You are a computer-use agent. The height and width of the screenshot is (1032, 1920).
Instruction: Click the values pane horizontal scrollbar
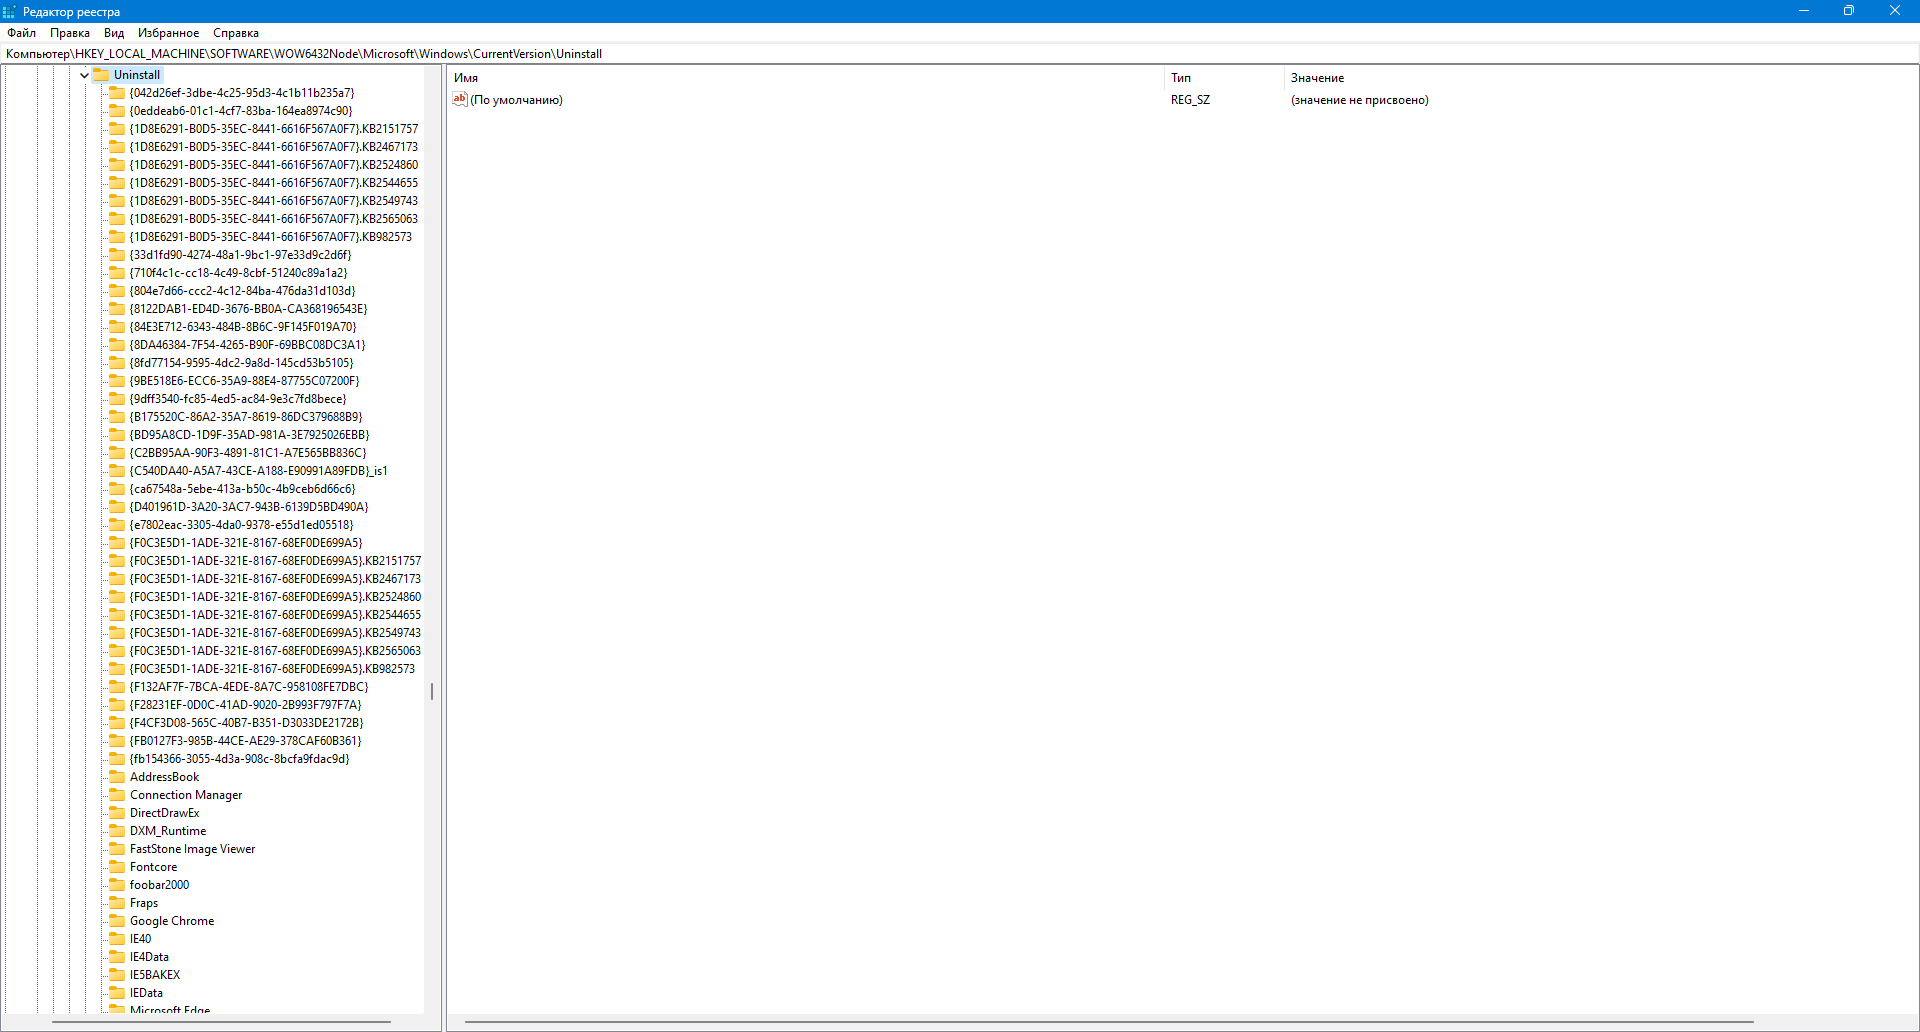point(1110,1022)
